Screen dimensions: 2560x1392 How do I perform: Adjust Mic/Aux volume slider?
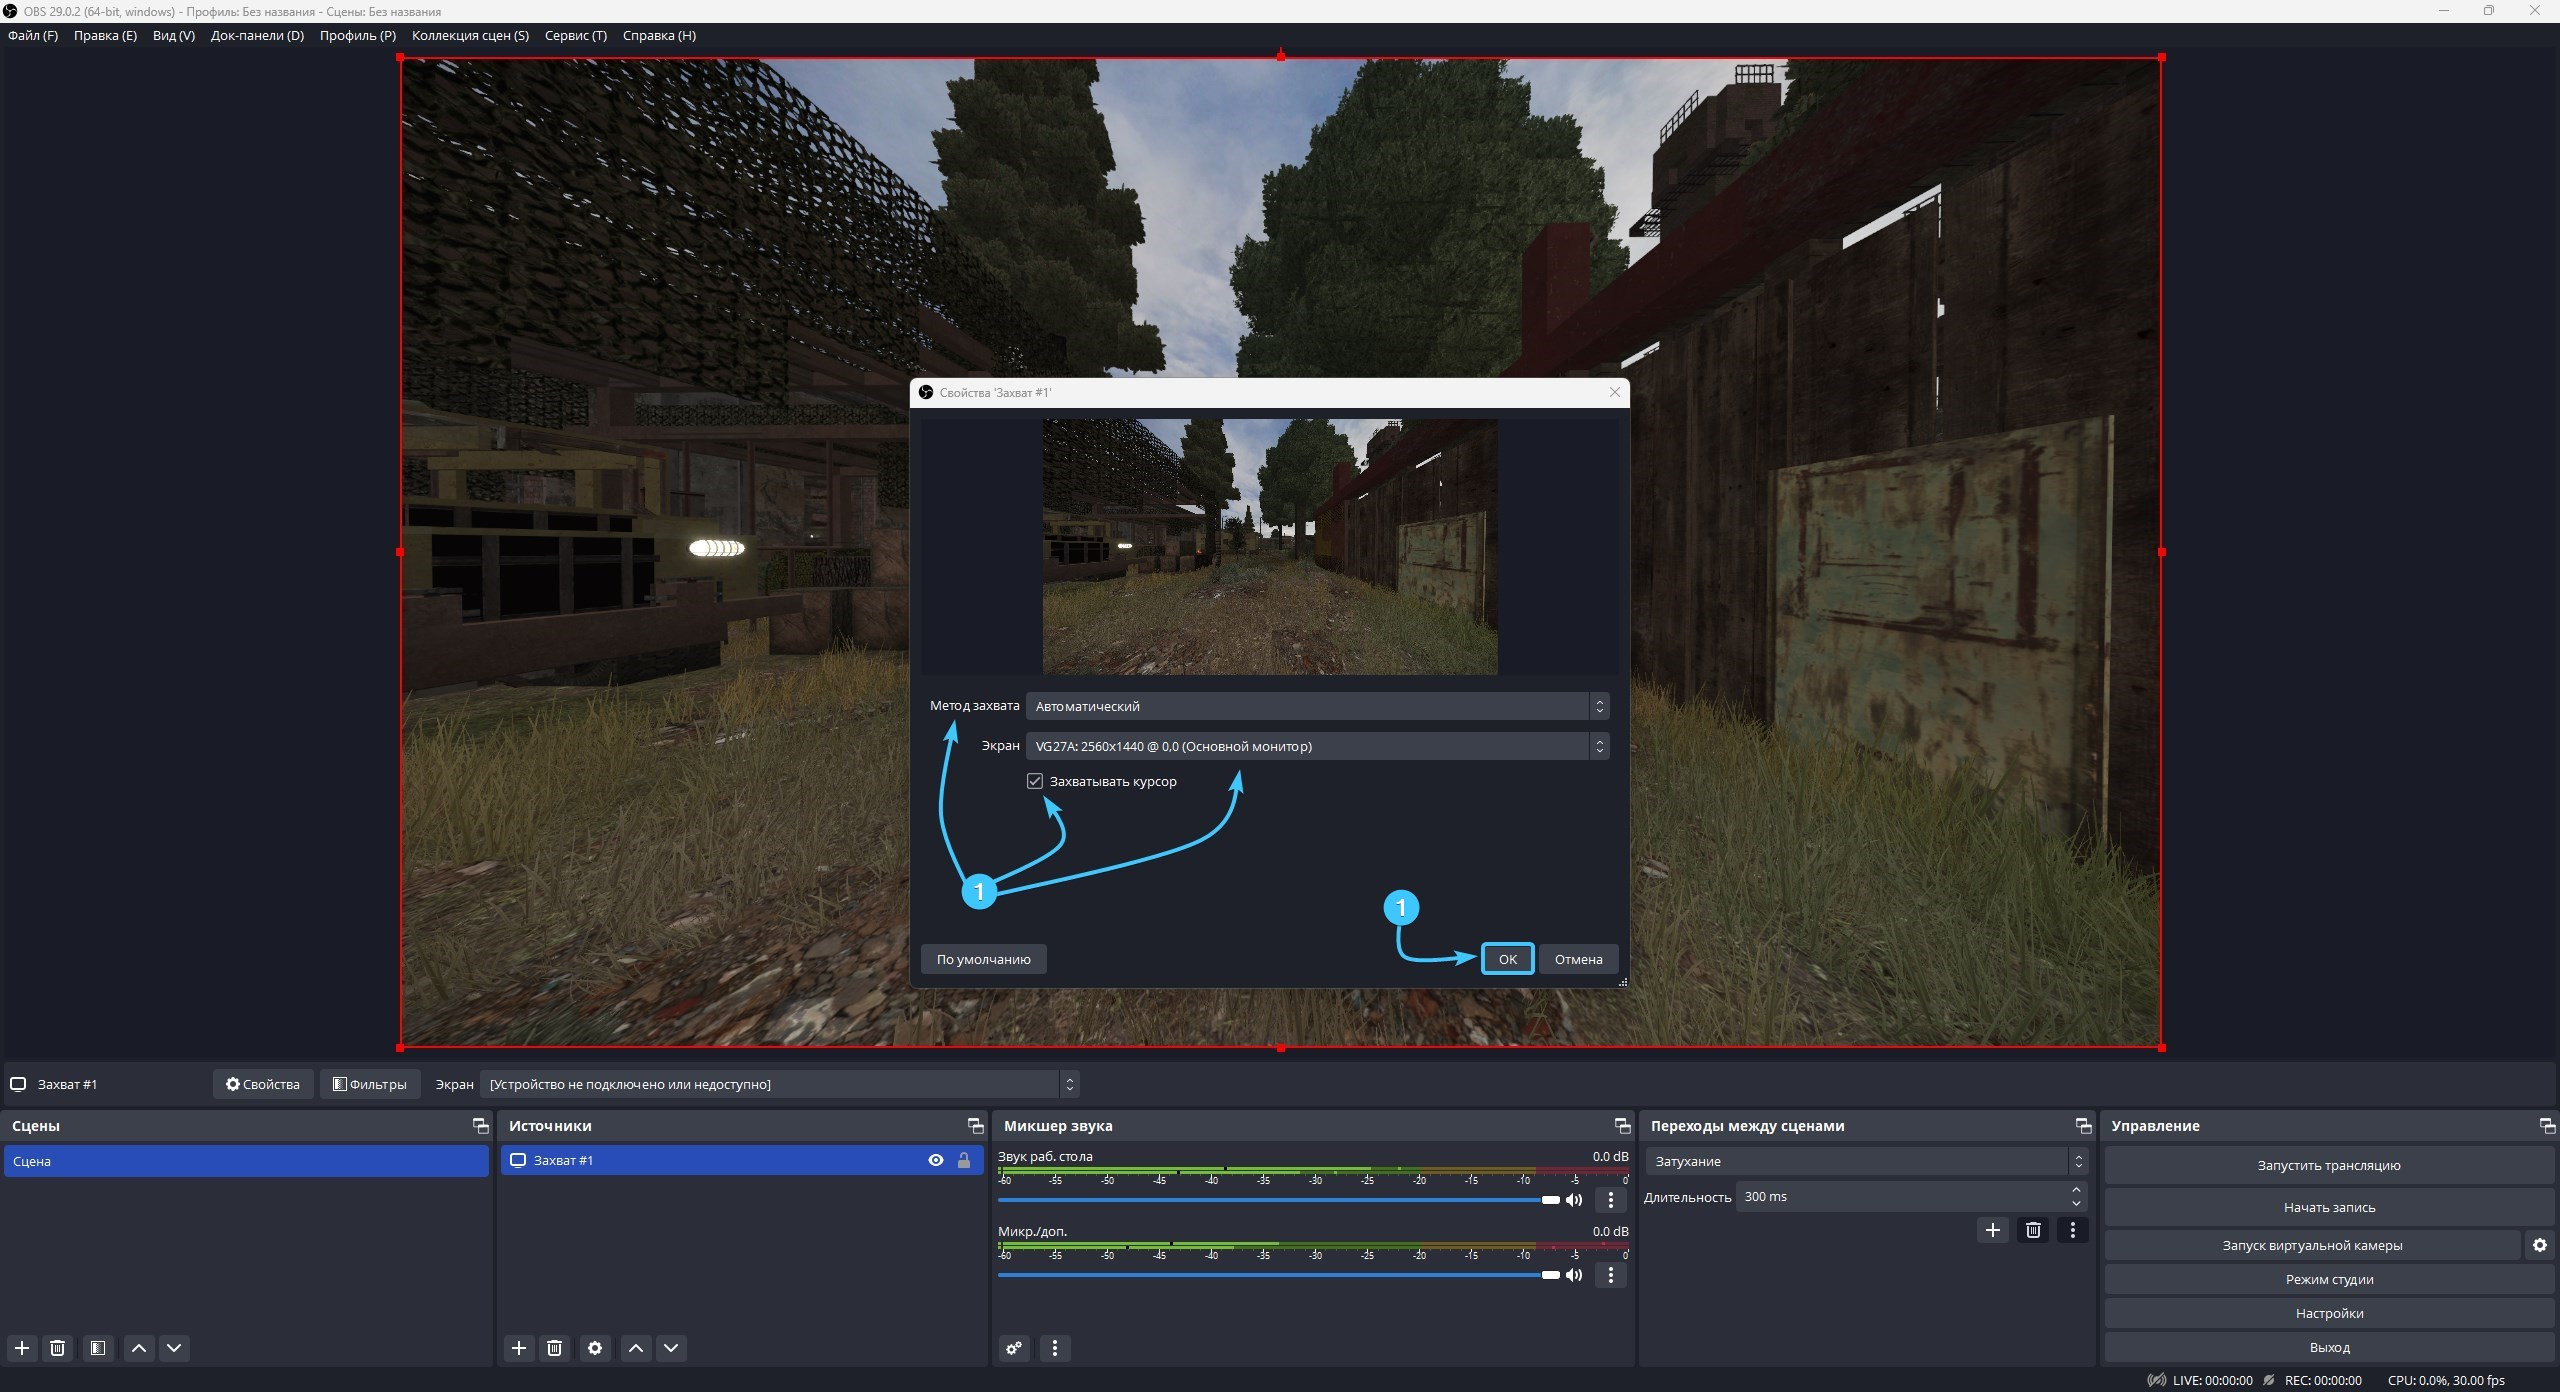1279,1274
